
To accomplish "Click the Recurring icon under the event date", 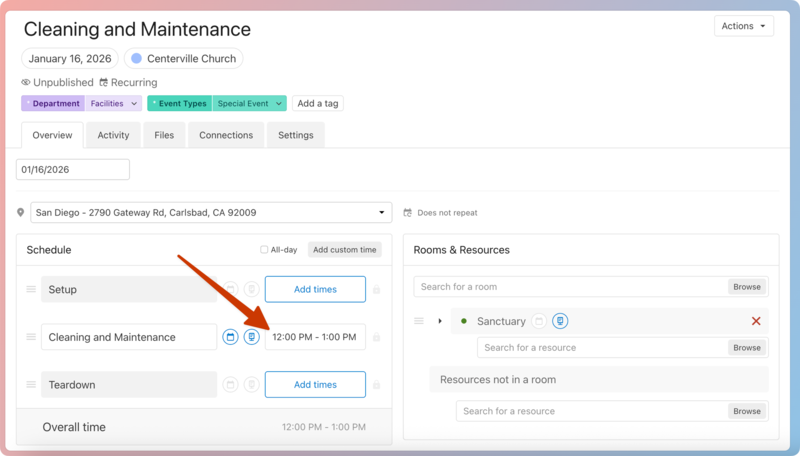I will pyautogui.click(x=103, y=82).
